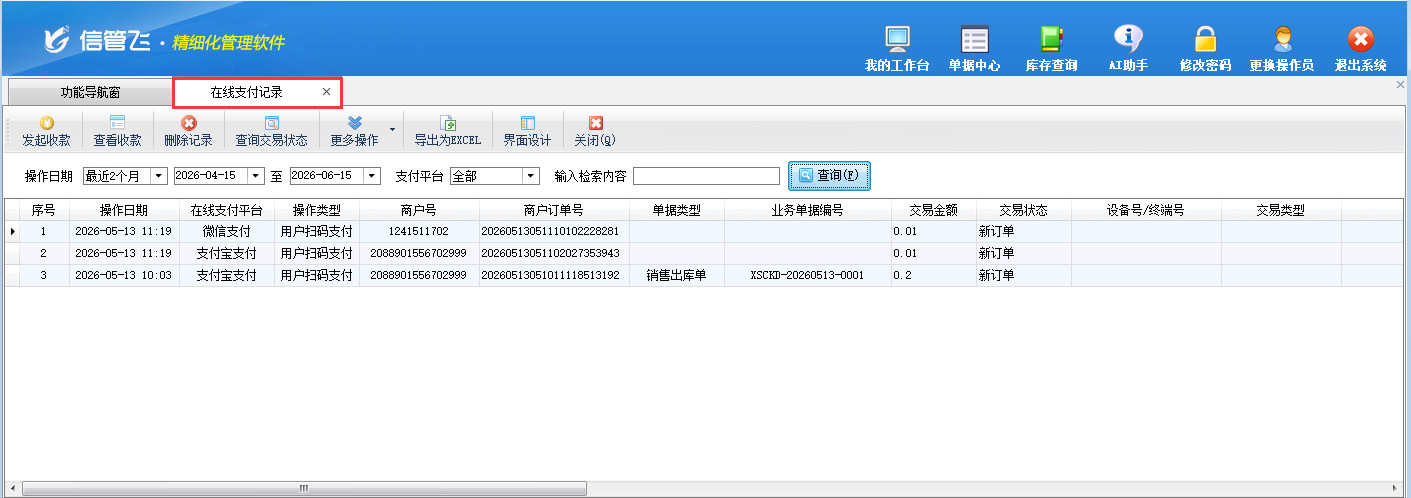1411x498 pixels.
Task: Open start date 2026-04-15 picker
Action: coord(257,176)
